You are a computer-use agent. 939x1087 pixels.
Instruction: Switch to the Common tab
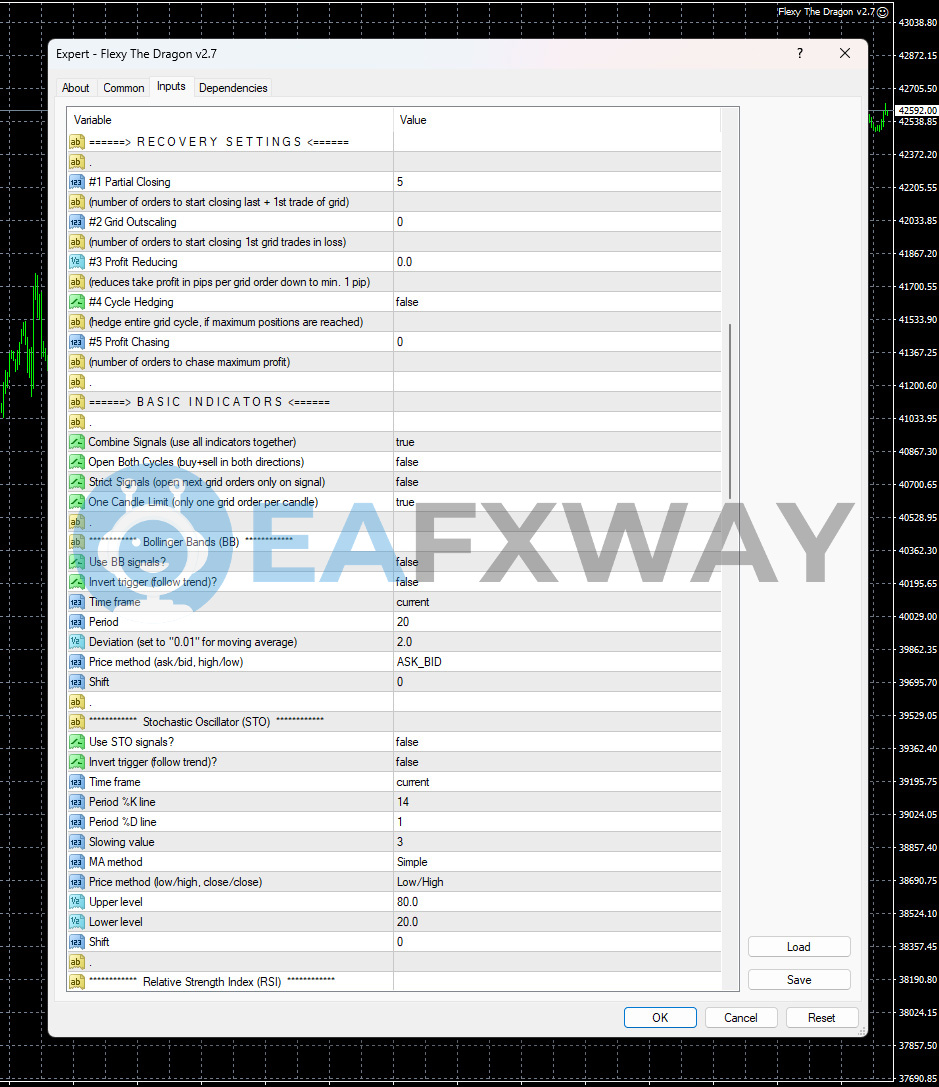124,88
